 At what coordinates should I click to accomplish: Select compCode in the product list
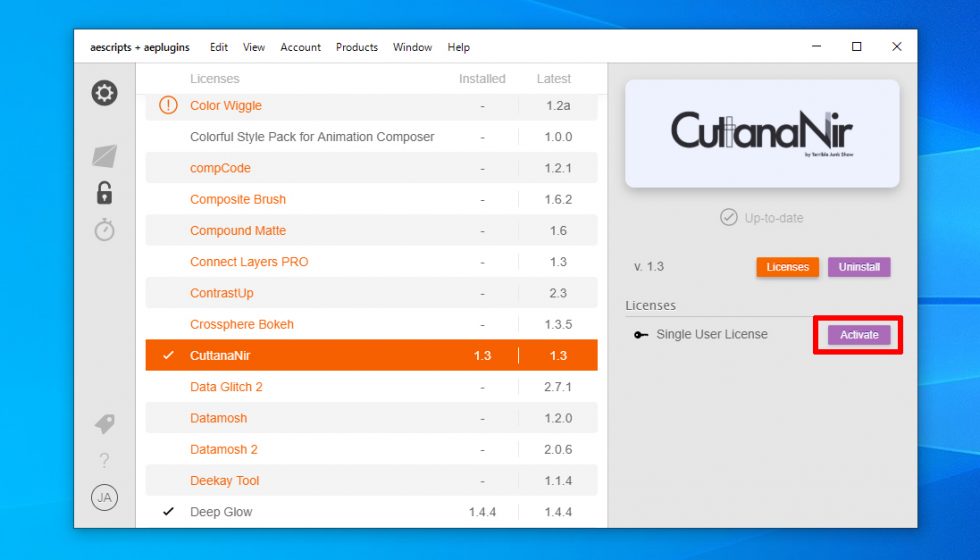(371, 168)
